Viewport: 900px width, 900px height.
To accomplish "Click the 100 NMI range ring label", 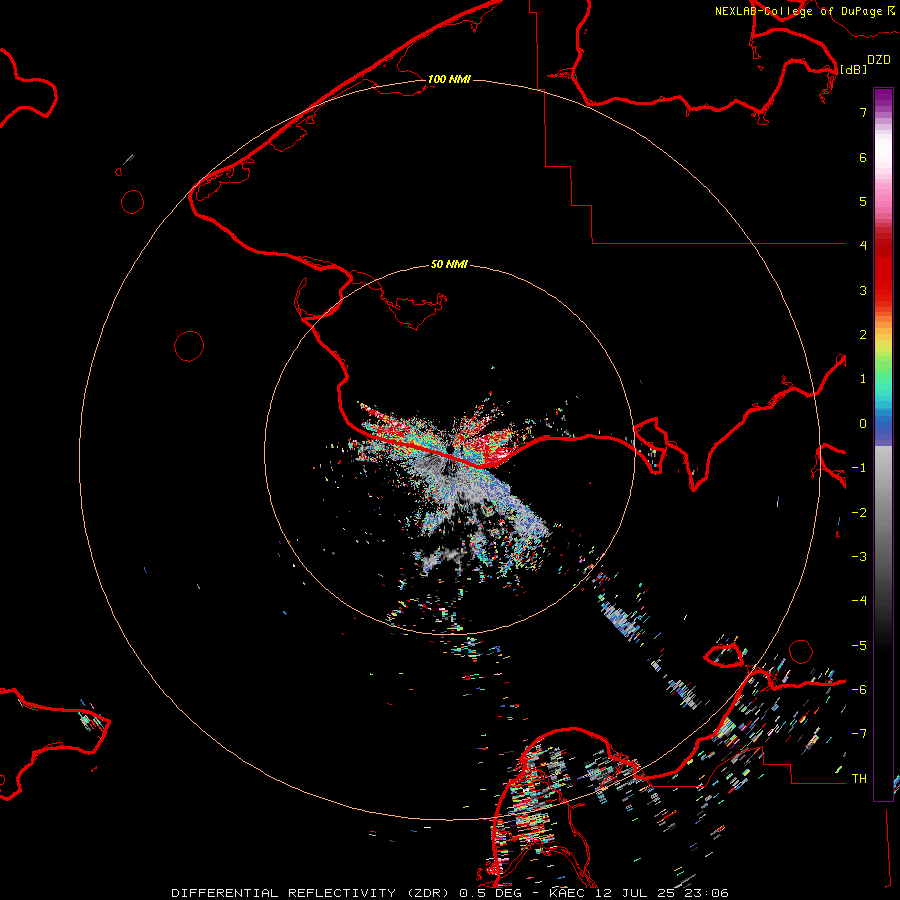I will coord(449,79).
